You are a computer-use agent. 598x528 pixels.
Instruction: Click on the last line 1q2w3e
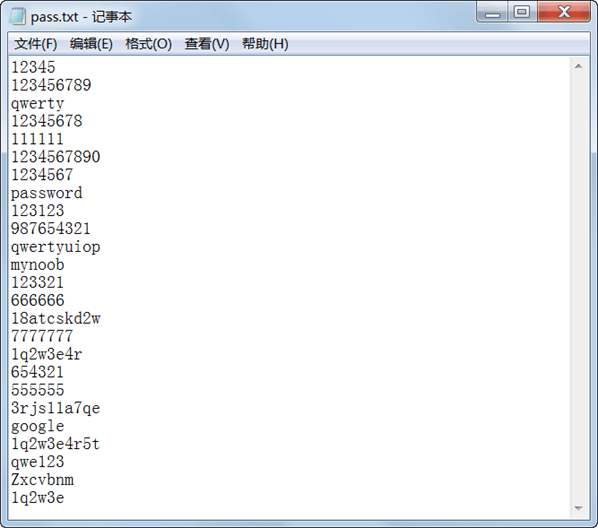pyautogui.click(x=37, y=498)
